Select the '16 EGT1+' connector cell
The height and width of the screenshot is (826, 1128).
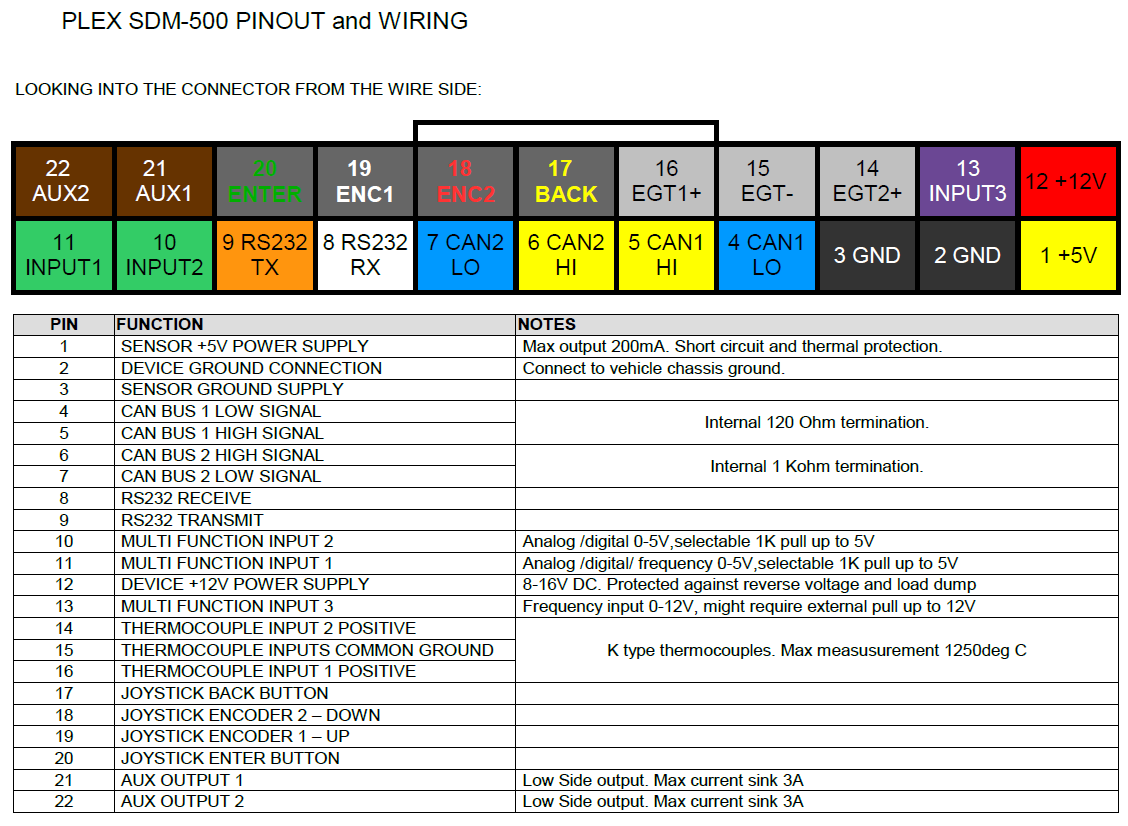coord(666,181)
